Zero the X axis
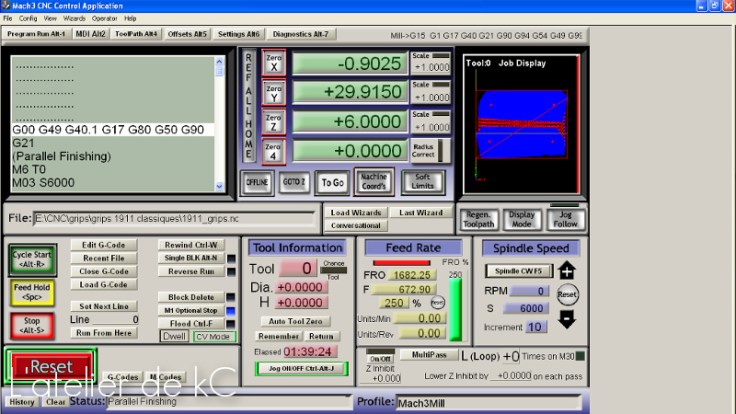Viewport: 736px width, 414px height. (x=274, y=62)
